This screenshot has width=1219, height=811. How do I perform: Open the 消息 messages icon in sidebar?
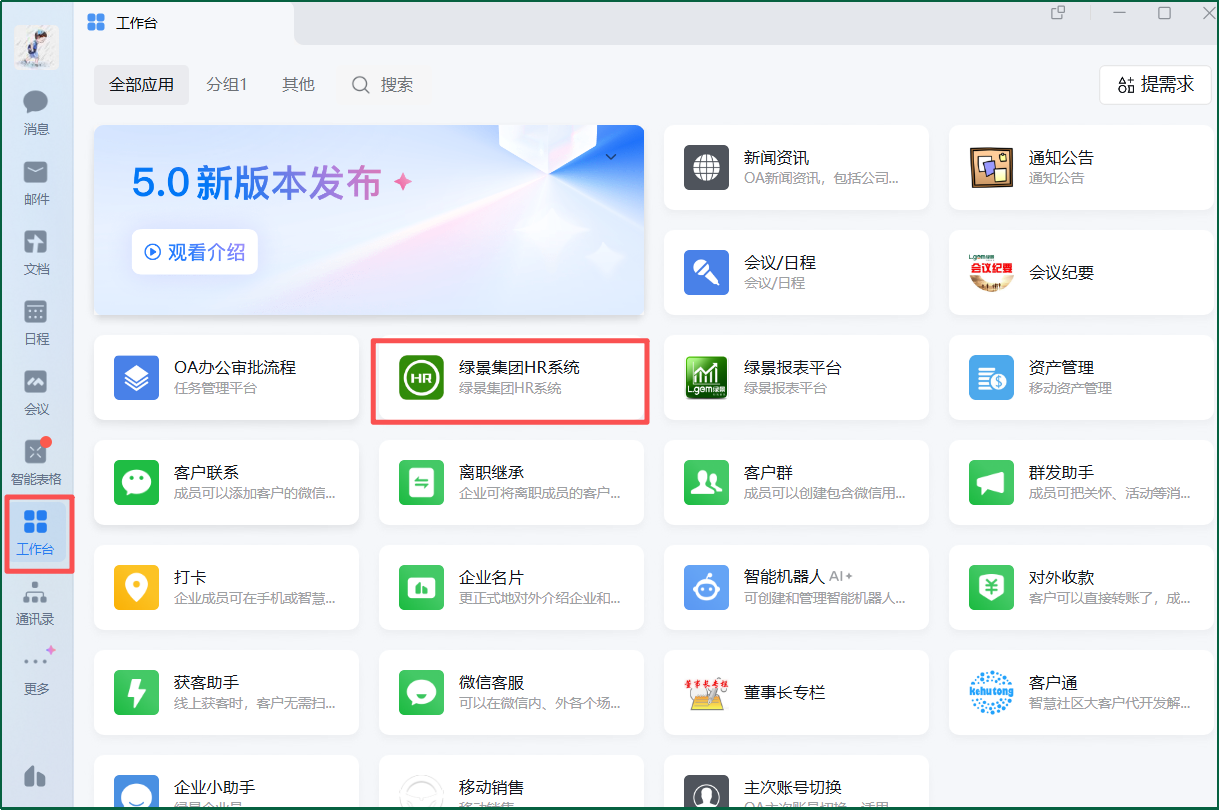[x=36, y=112]
